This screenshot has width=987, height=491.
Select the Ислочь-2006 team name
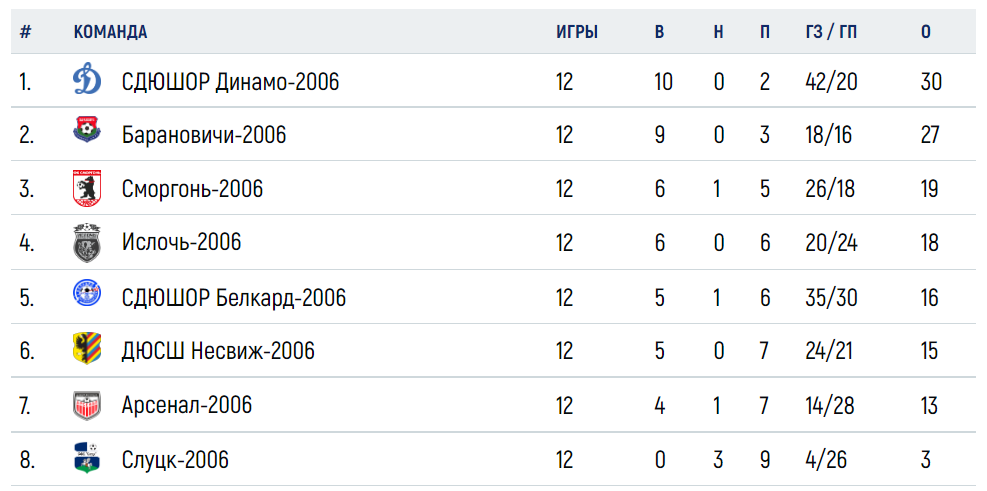pos(181,242)
